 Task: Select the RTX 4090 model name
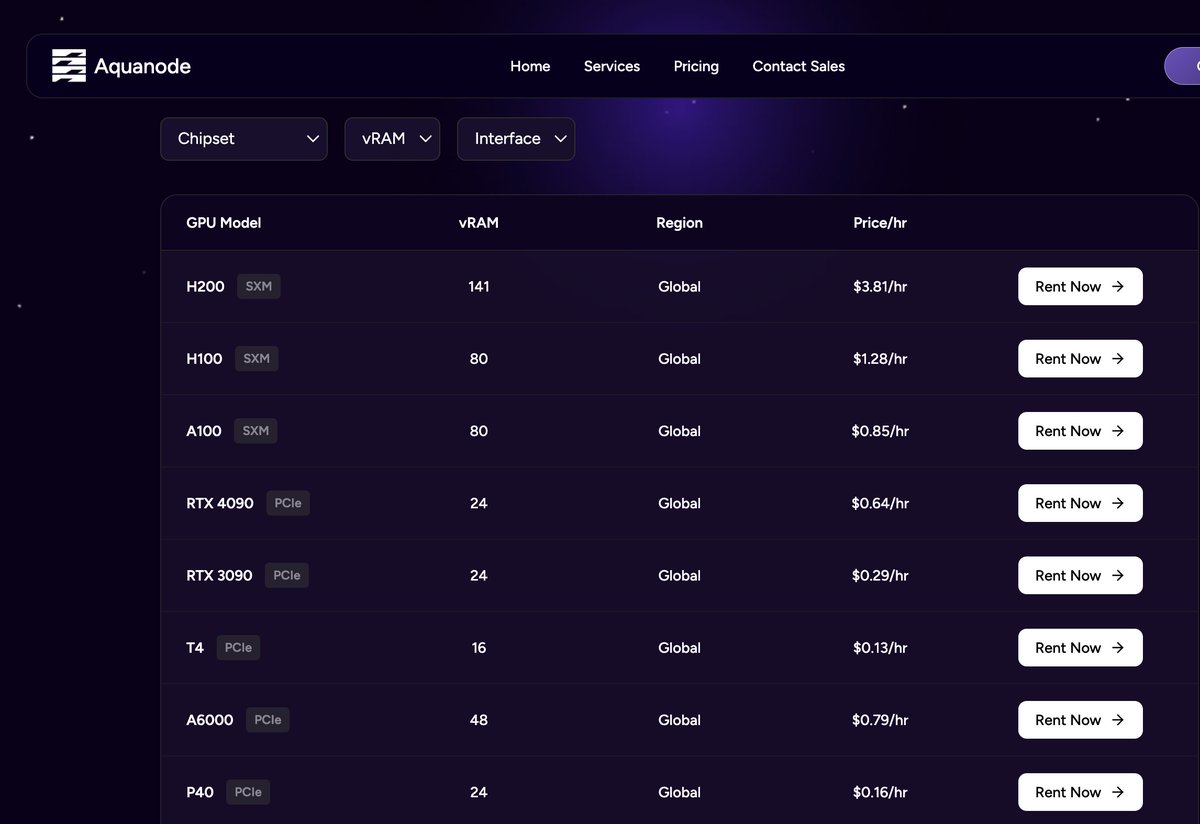click(220, 503)
